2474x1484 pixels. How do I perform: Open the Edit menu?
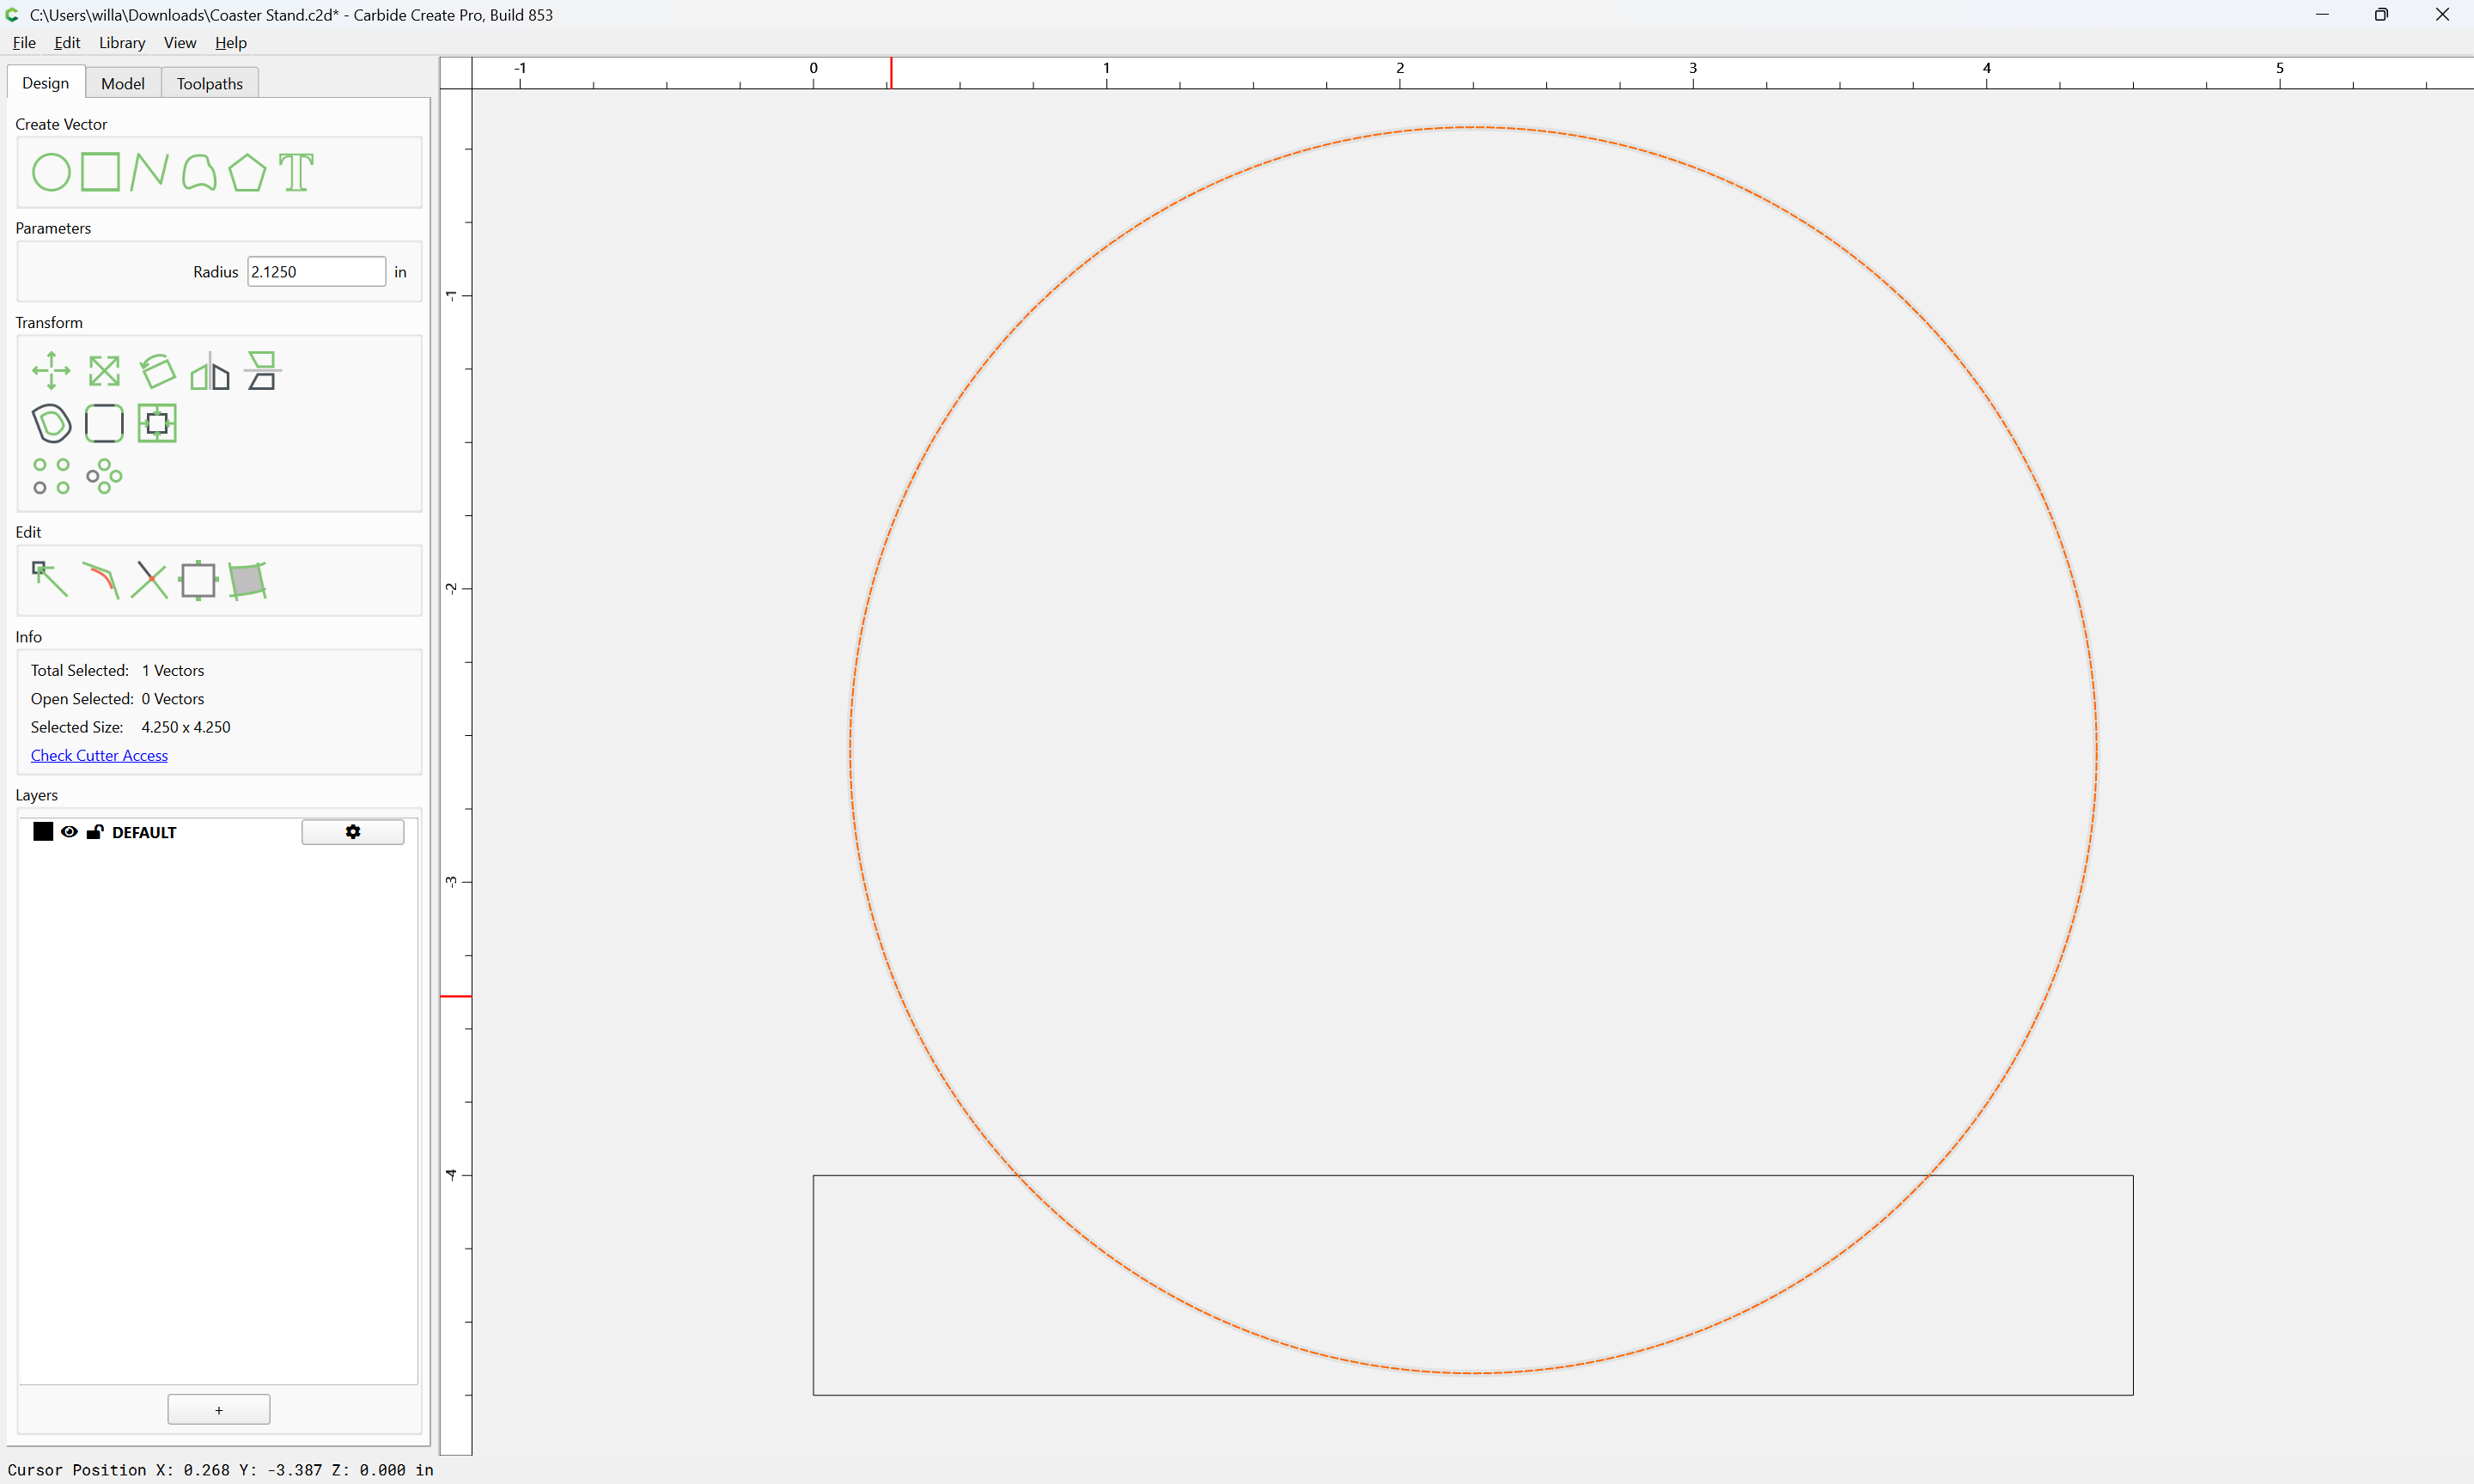[x=67, y=43]
